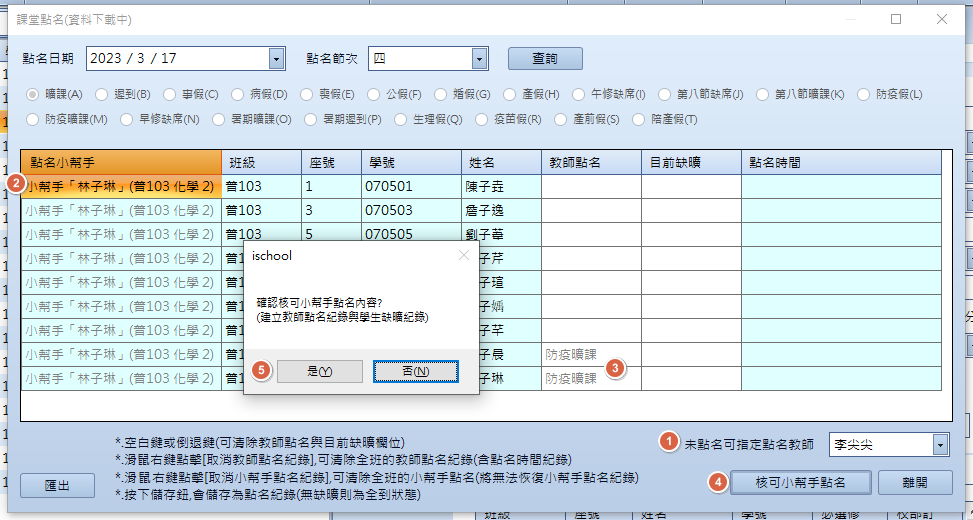Image resolution: width=973 pixels, height=520 pixels.
Task: Open the 點名教師 teacher dropdown
Action: [x=939, y=444]
